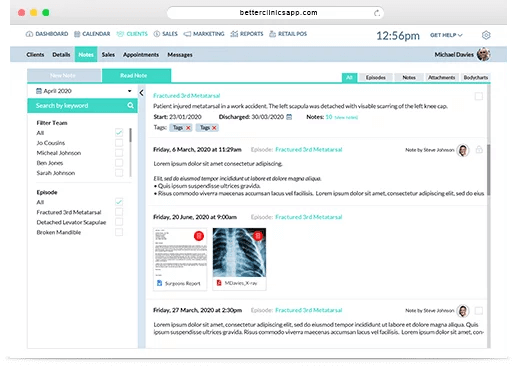Filter by the Notes view tab
516x366 pixels.
409,77
